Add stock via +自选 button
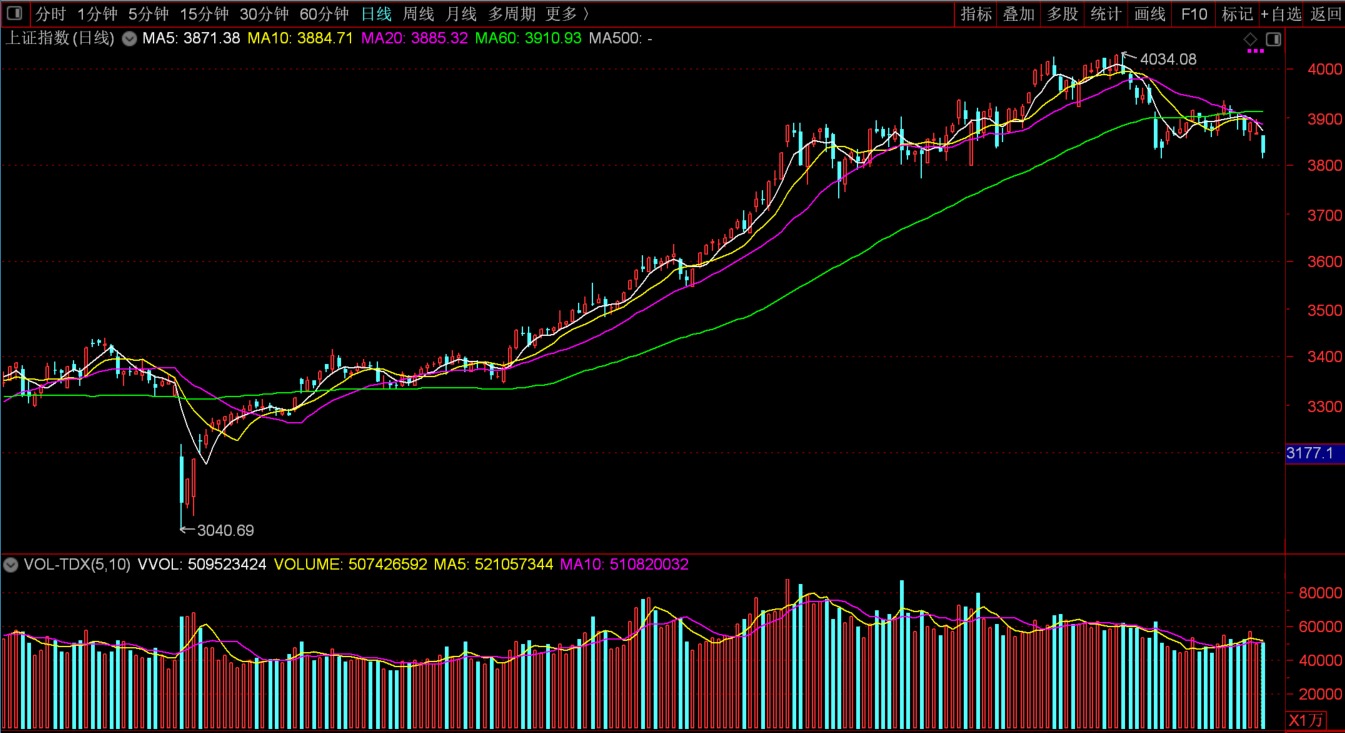 tap(1281, 14)
